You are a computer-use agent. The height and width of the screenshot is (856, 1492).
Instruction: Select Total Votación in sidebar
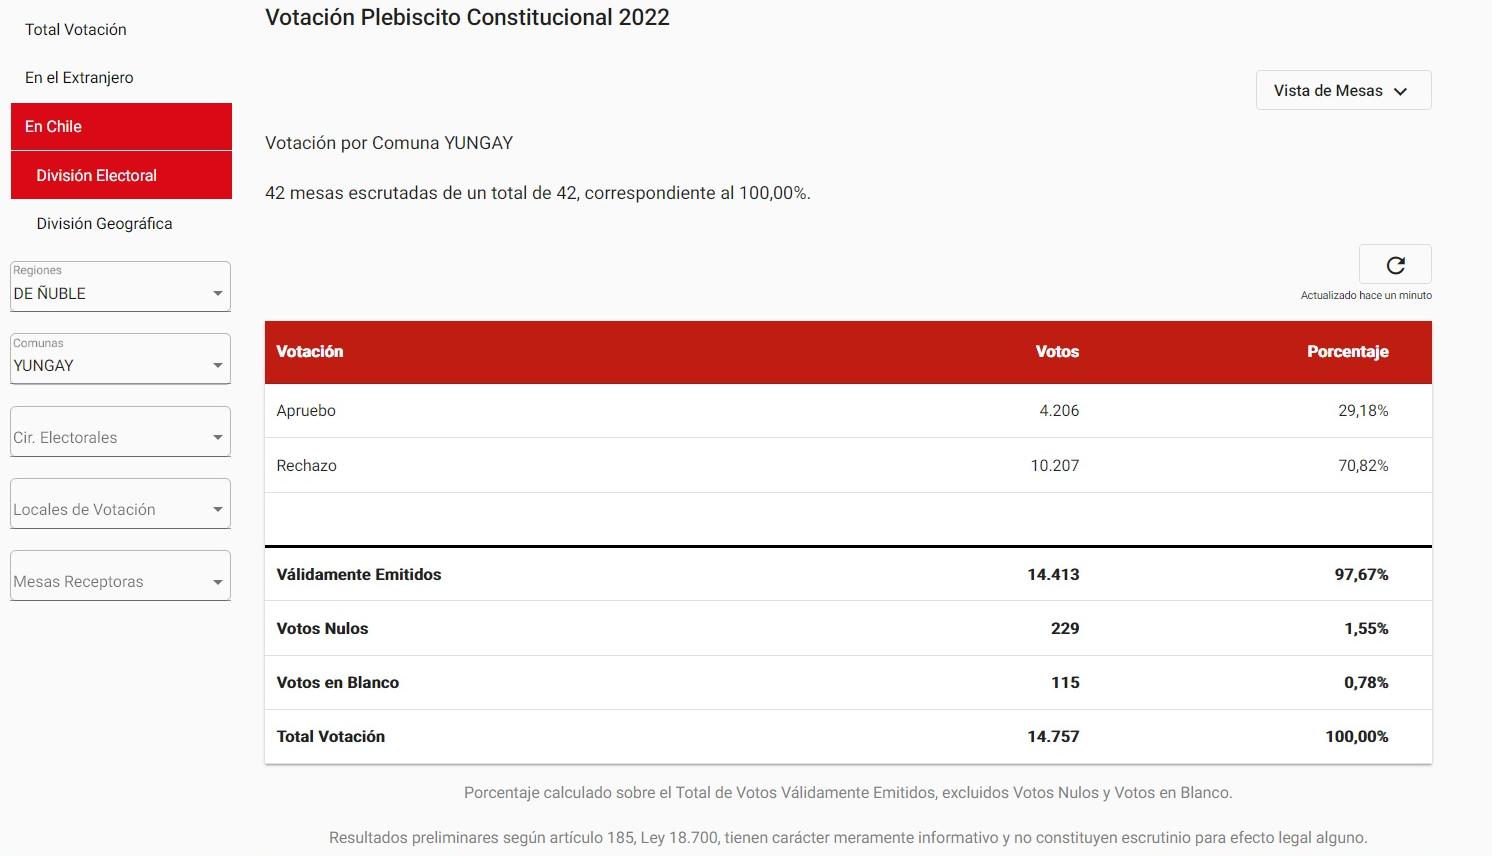coord(76,30)
